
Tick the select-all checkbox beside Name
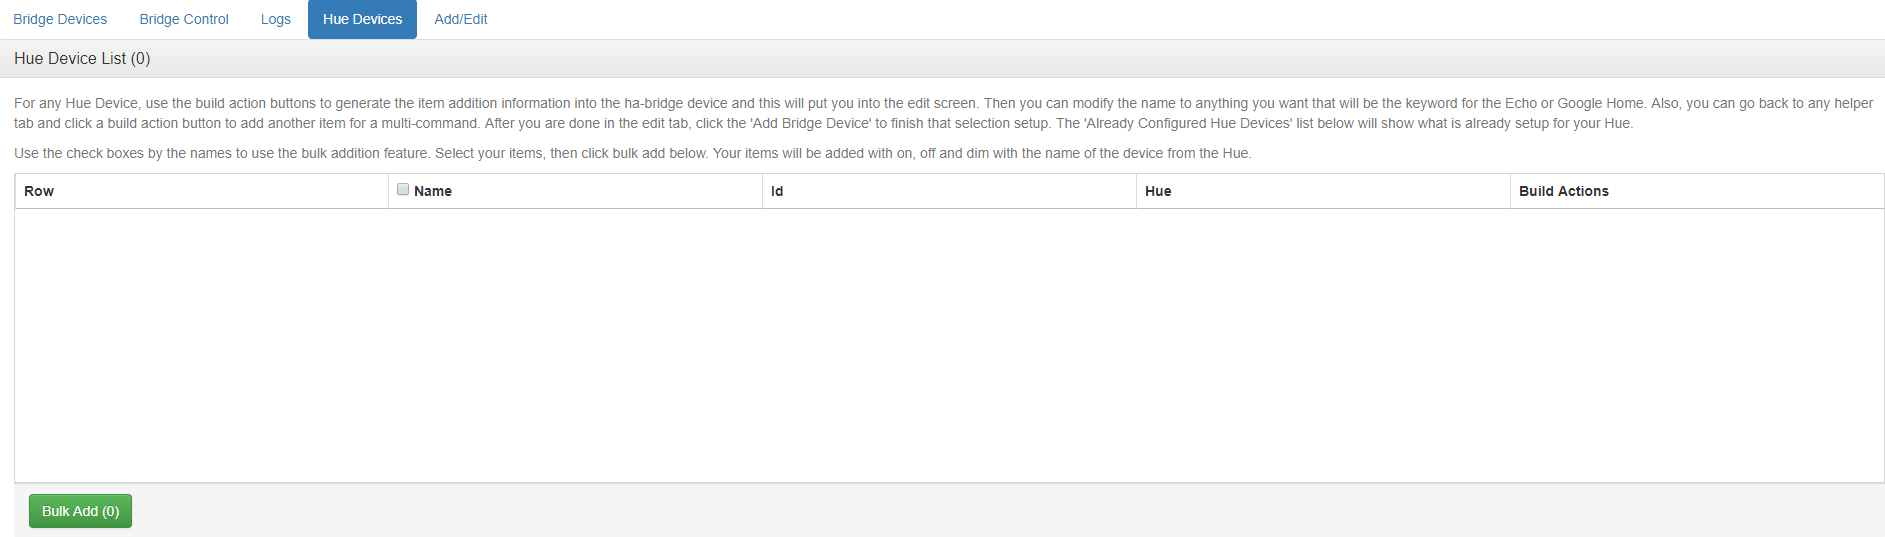point(403,189)
